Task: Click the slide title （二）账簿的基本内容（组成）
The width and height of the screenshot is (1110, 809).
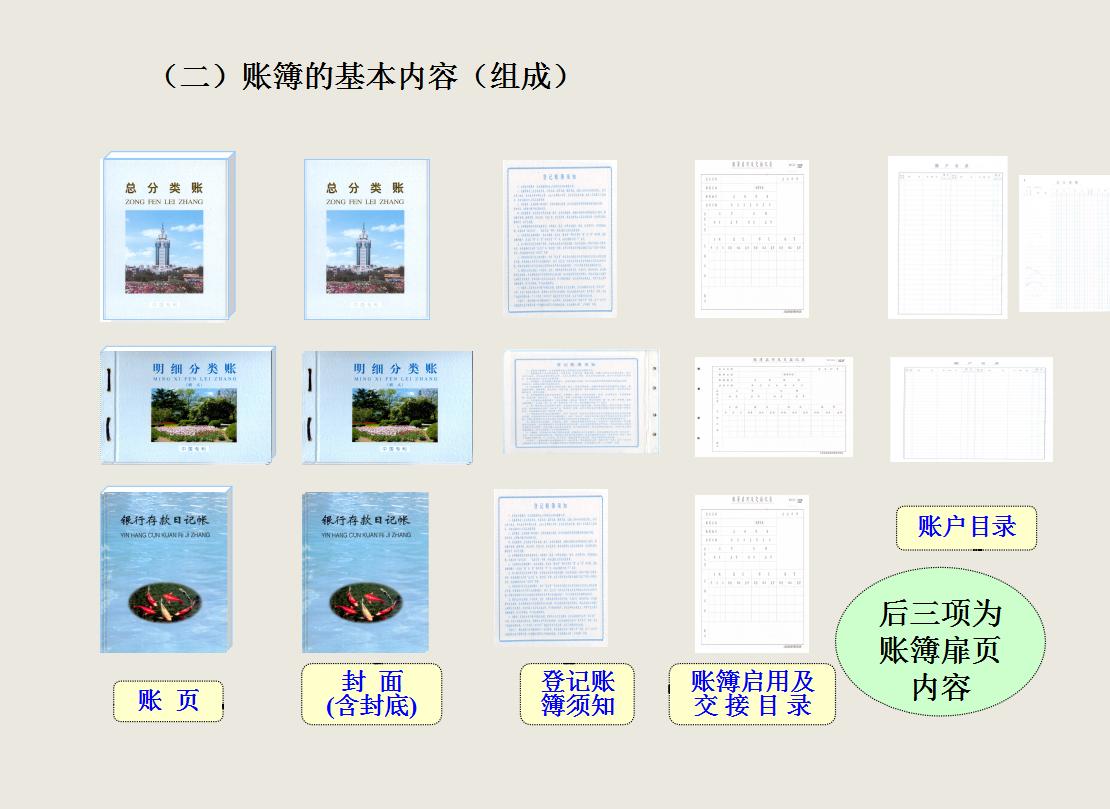Action: tap(363, 73)
